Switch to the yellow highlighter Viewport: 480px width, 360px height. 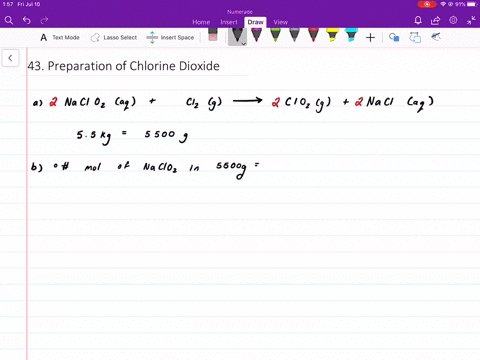click(332, 35)
